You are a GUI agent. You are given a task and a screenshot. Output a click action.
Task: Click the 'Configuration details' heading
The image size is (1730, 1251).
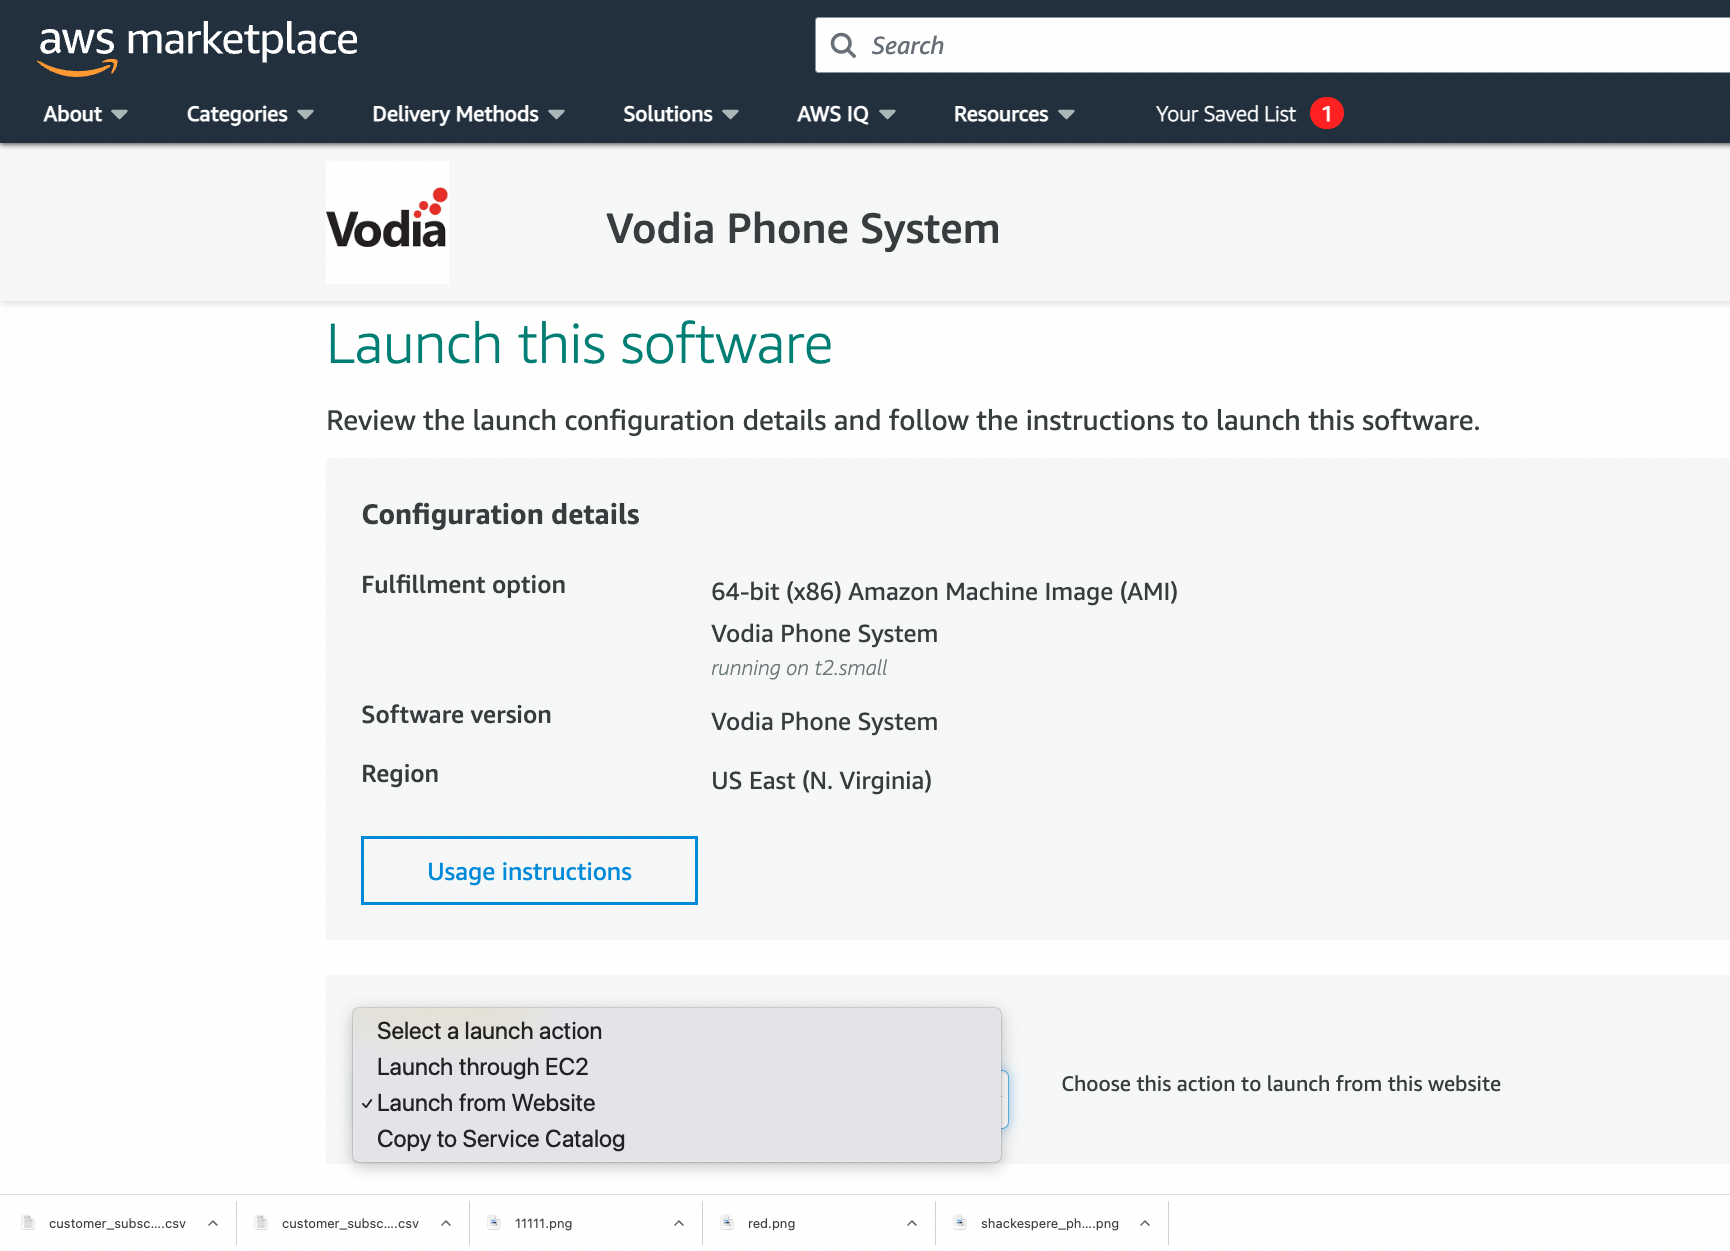coord(500,514)
